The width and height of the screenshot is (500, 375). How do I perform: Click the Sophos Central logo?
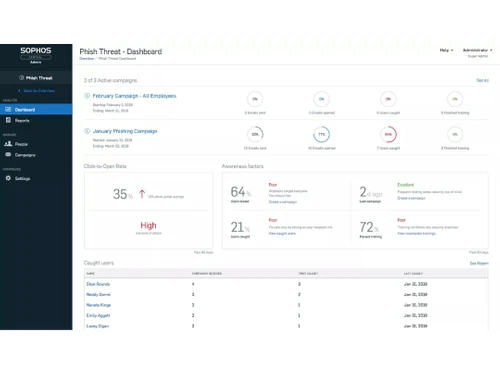[36, 55]
